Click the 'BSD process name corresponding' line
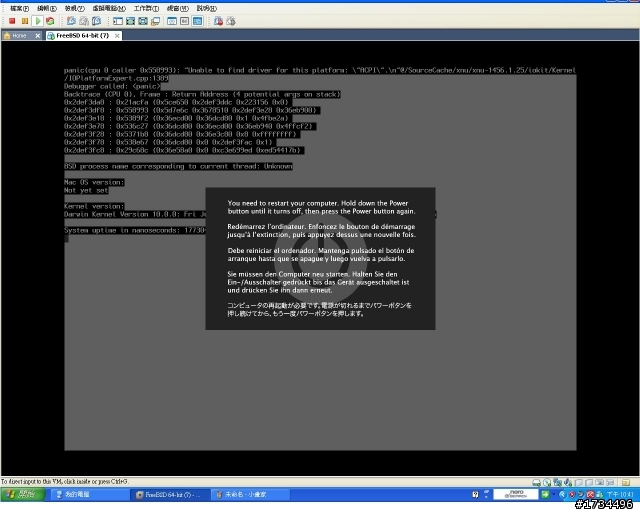This screenshot has height=512, width=640. (x=178, y=167)
